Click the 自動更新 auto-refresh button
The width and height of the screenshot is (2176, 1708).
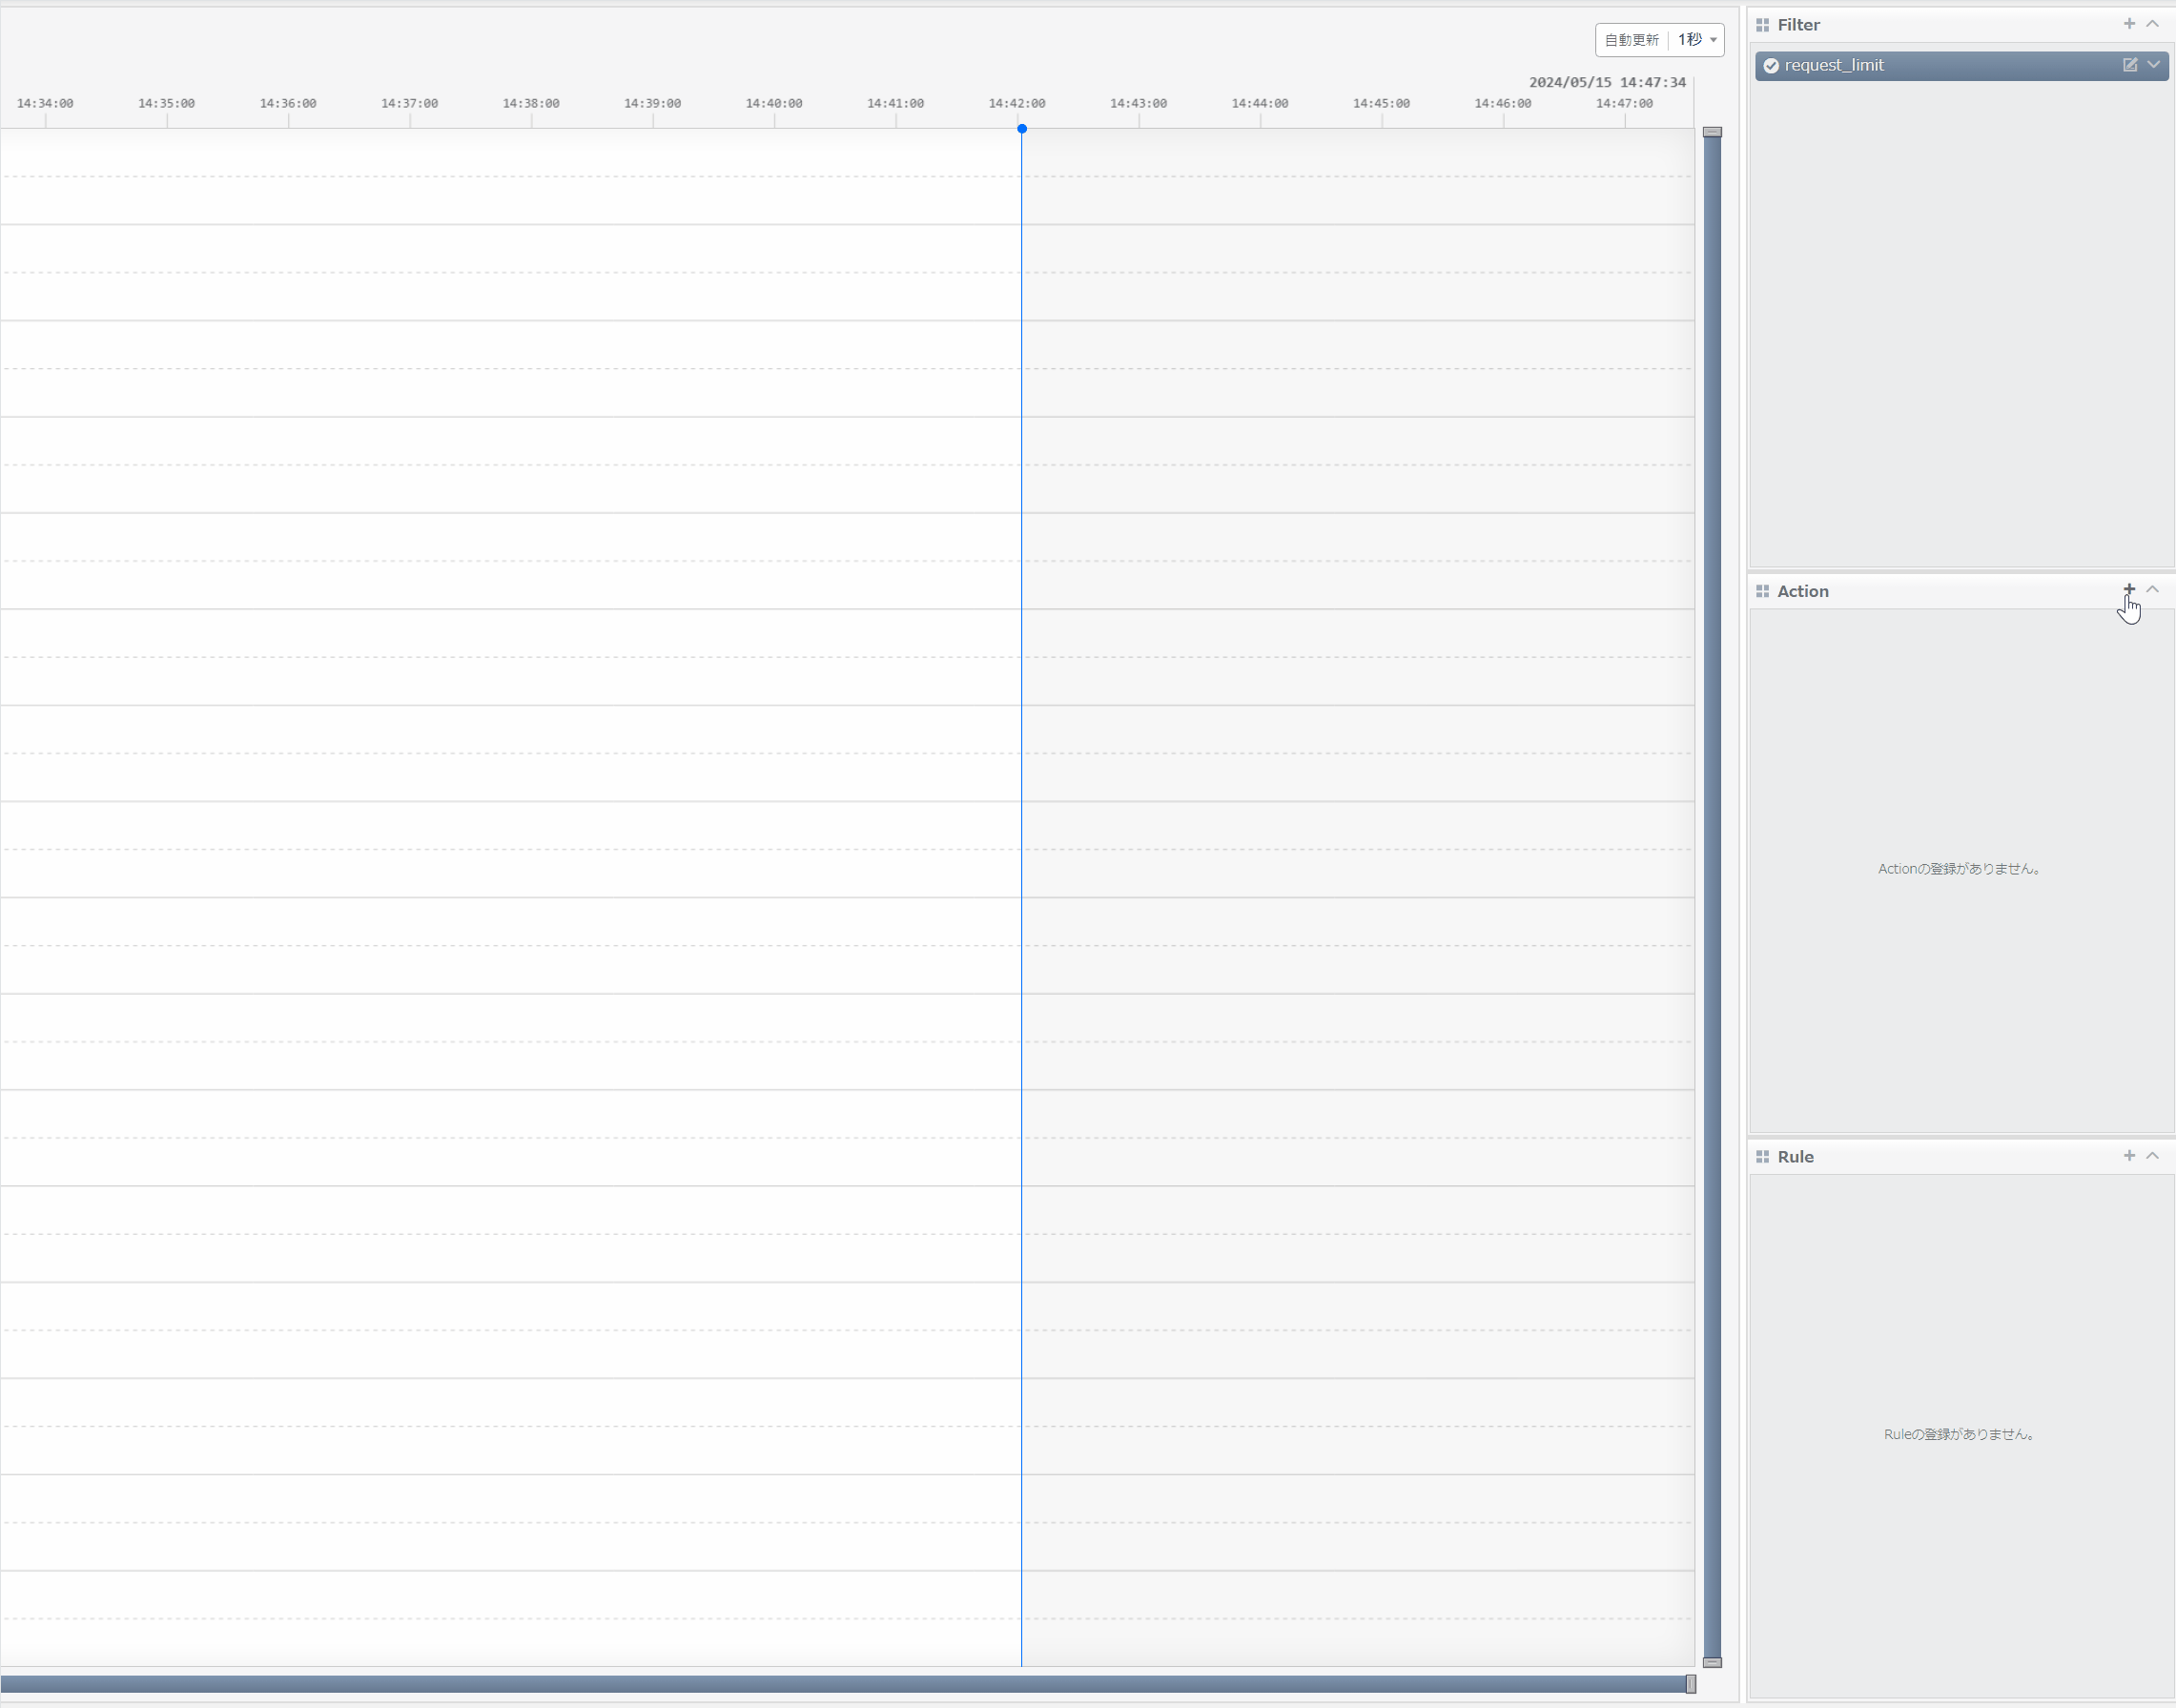pos(1631,40)
